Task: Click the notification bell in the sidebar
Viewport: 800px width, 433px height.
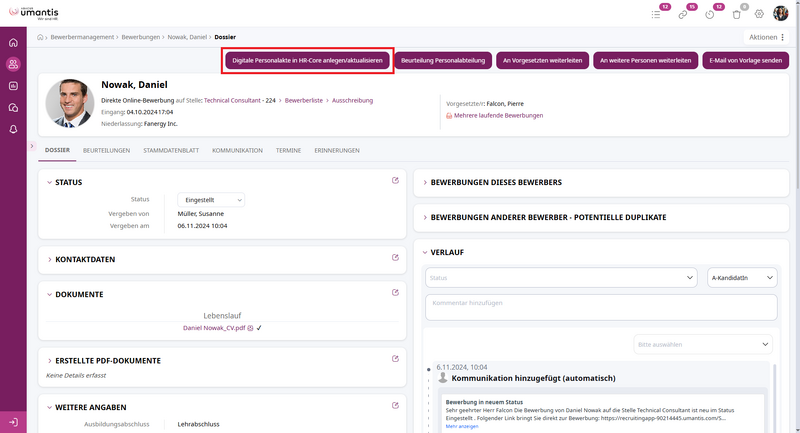Action: click(x=14, y=129)
